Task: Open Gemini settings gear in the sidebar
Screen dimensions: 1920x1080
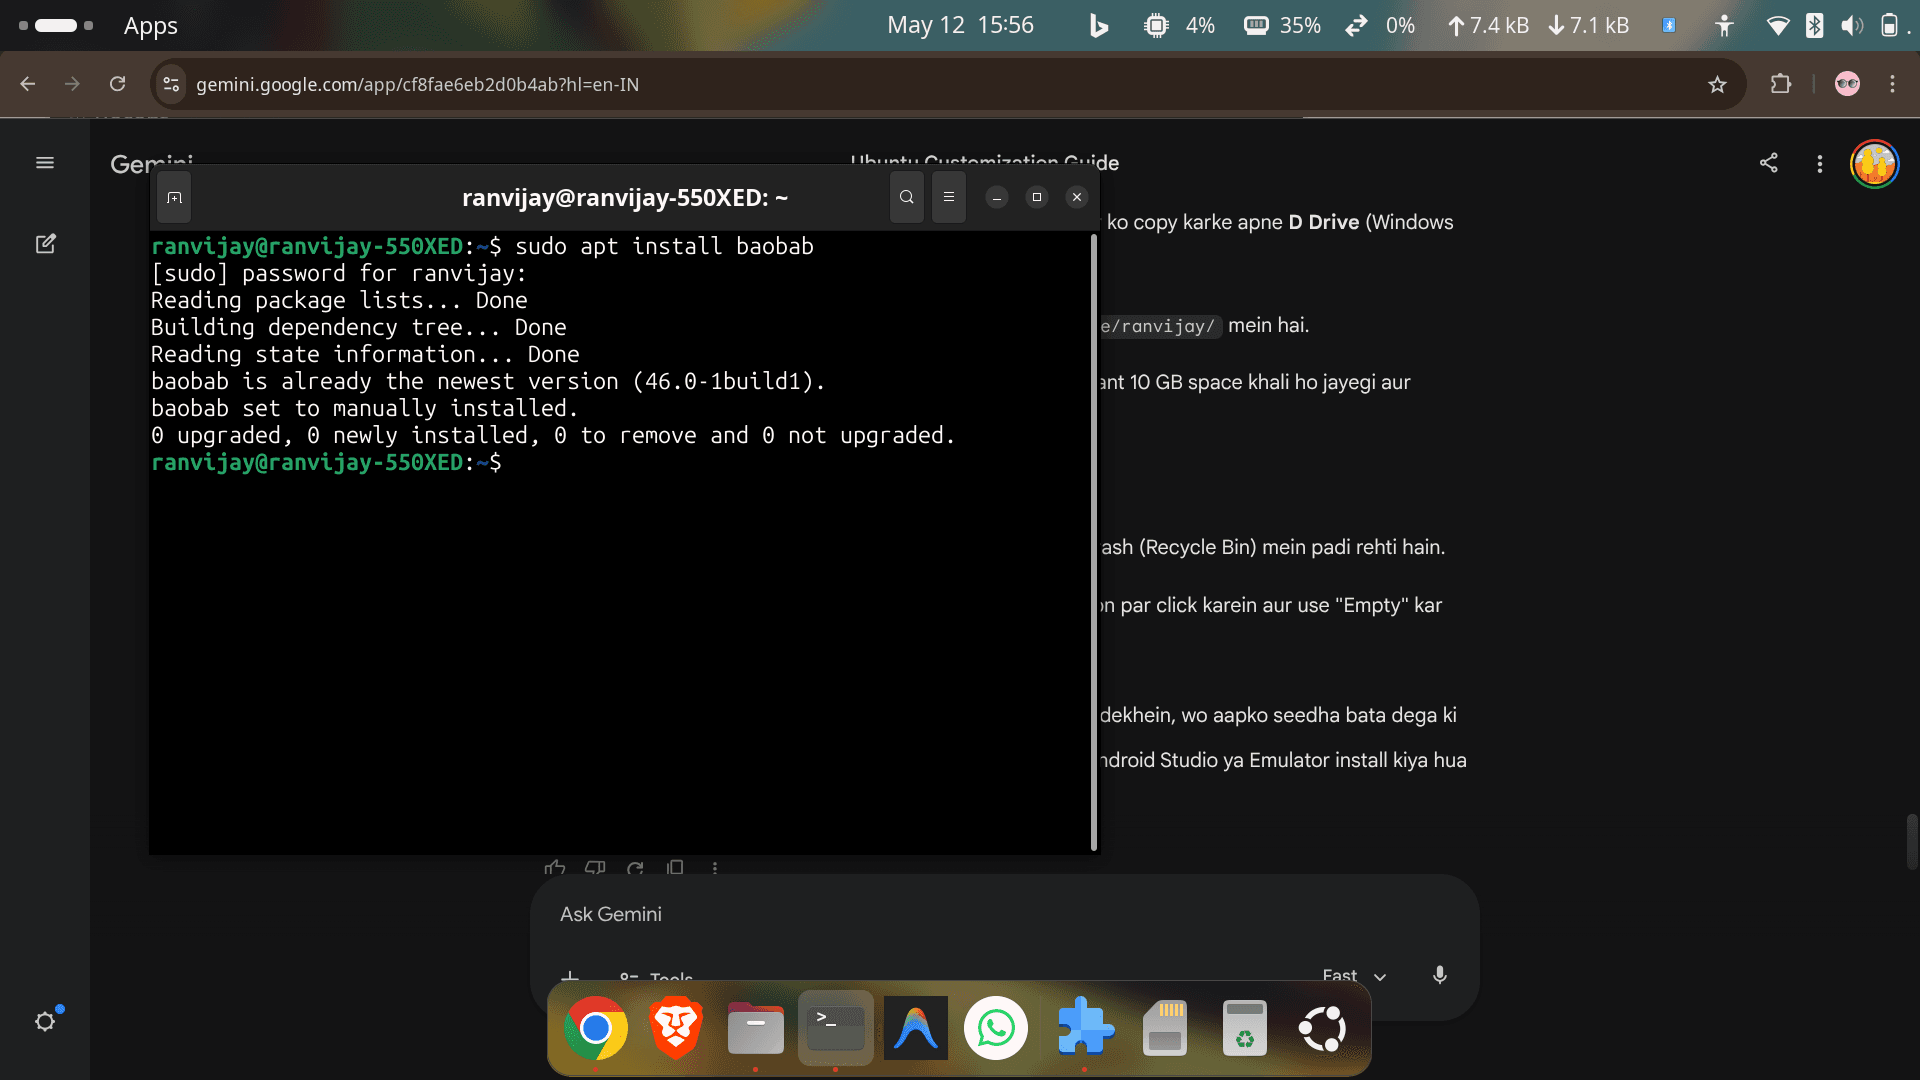Action: 45,1021
